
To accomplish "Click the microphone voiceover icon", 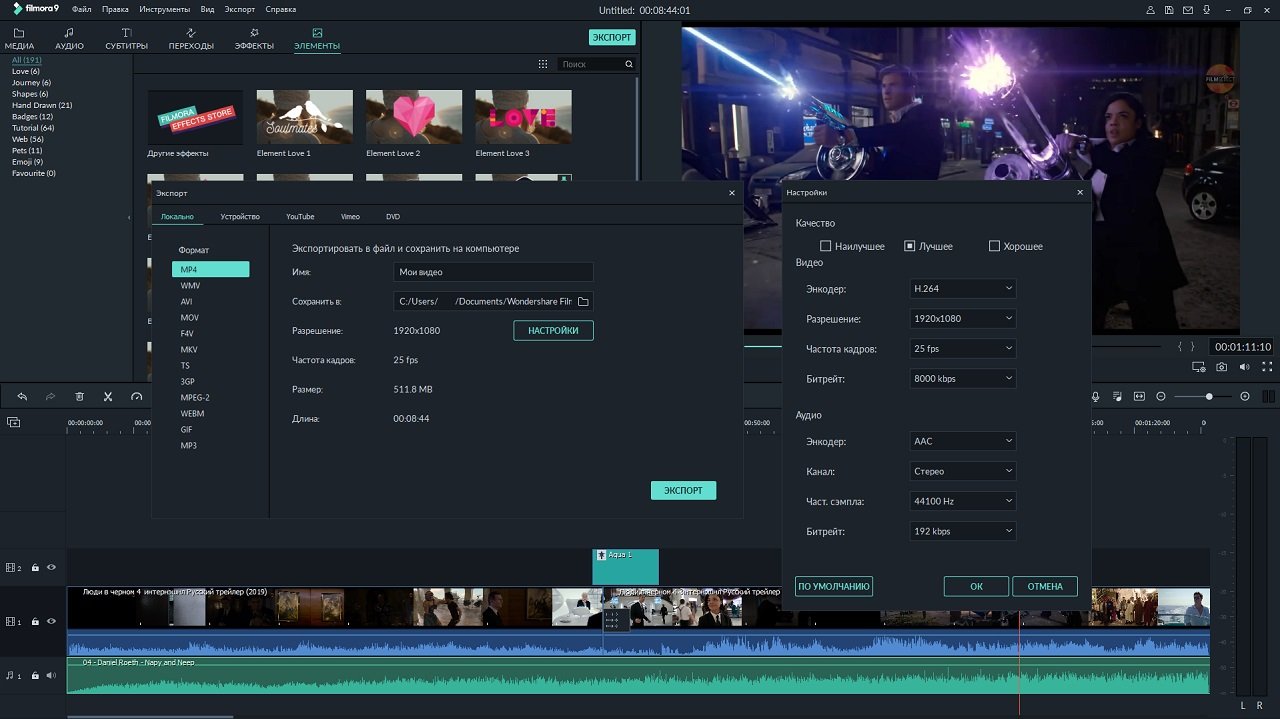I will coord(1095,397).
